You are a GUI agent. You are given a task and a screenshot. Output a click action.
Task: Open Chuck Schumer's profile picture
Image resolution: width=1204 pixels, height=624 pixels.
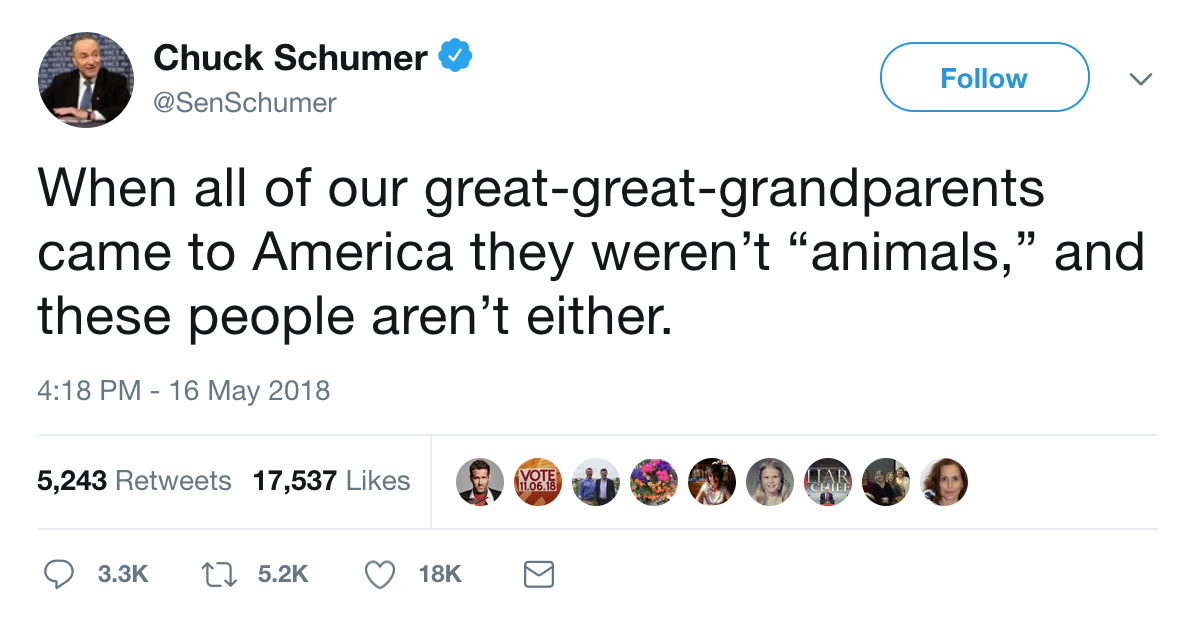coord(86,80)
